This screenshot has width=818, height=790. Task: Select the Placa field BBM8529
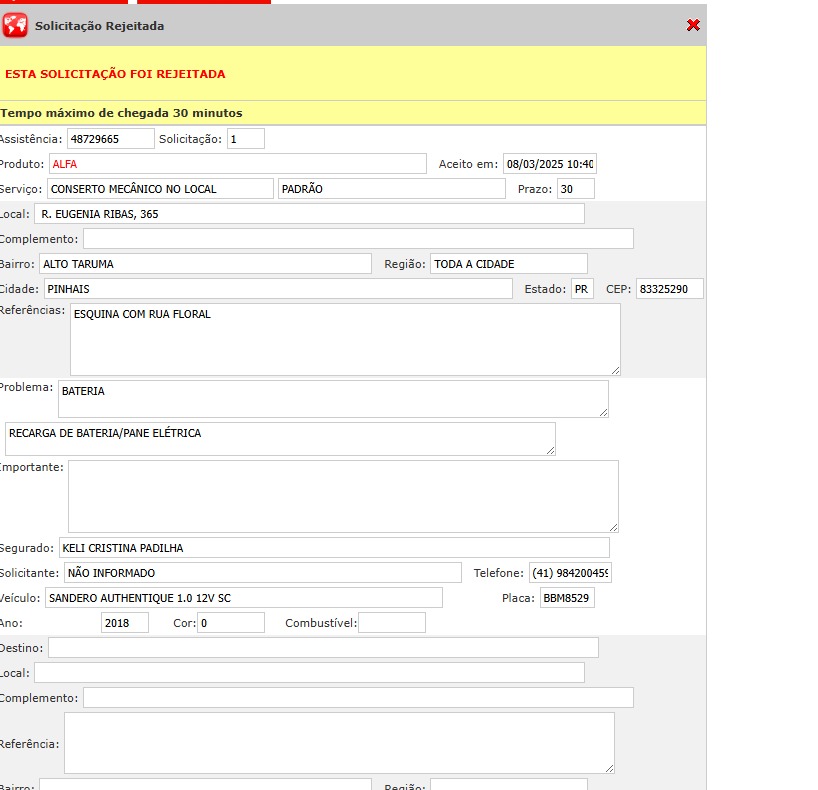[567, 598]
